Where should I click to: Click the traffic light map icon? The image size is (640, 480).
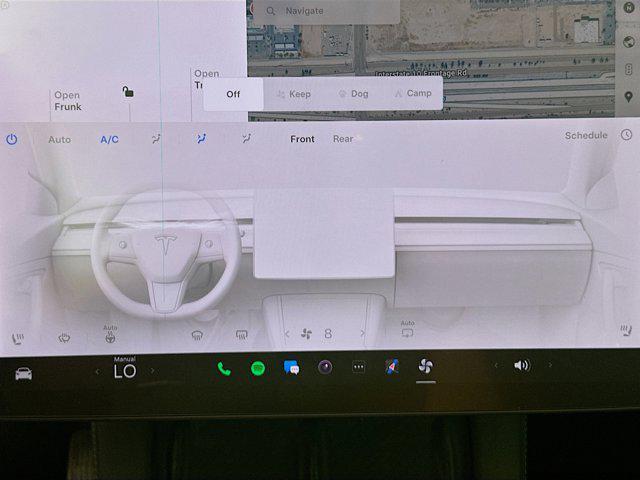629,69
